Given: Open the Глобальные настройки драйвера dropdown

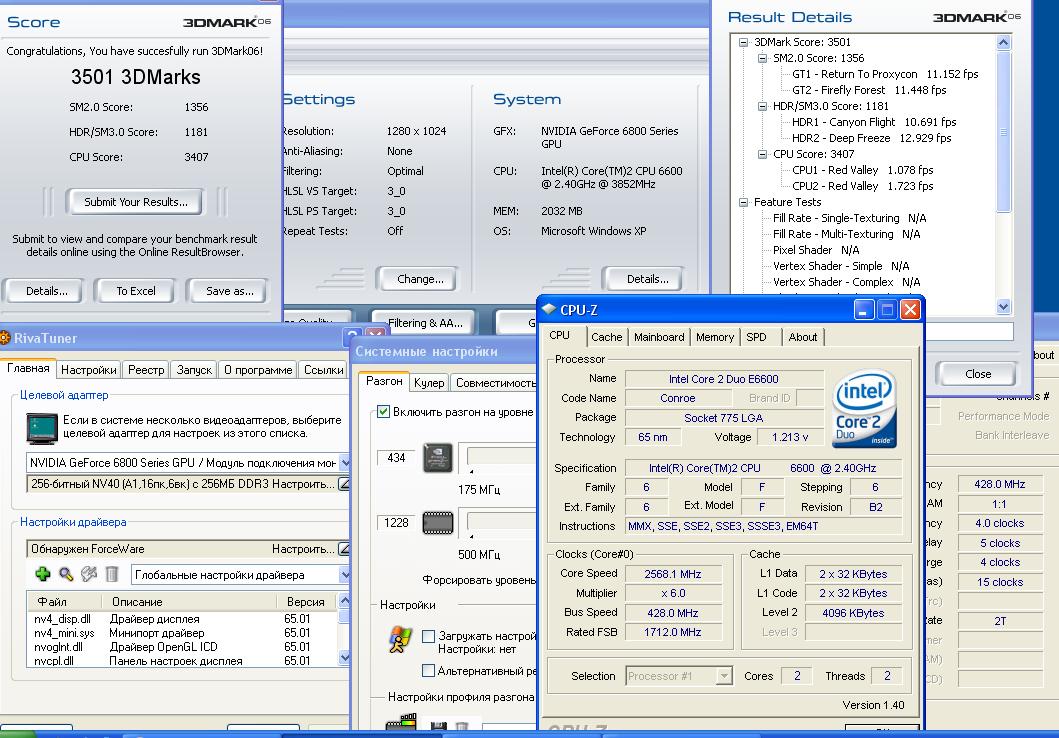Looking at the screenshot, I should point(344,575).
